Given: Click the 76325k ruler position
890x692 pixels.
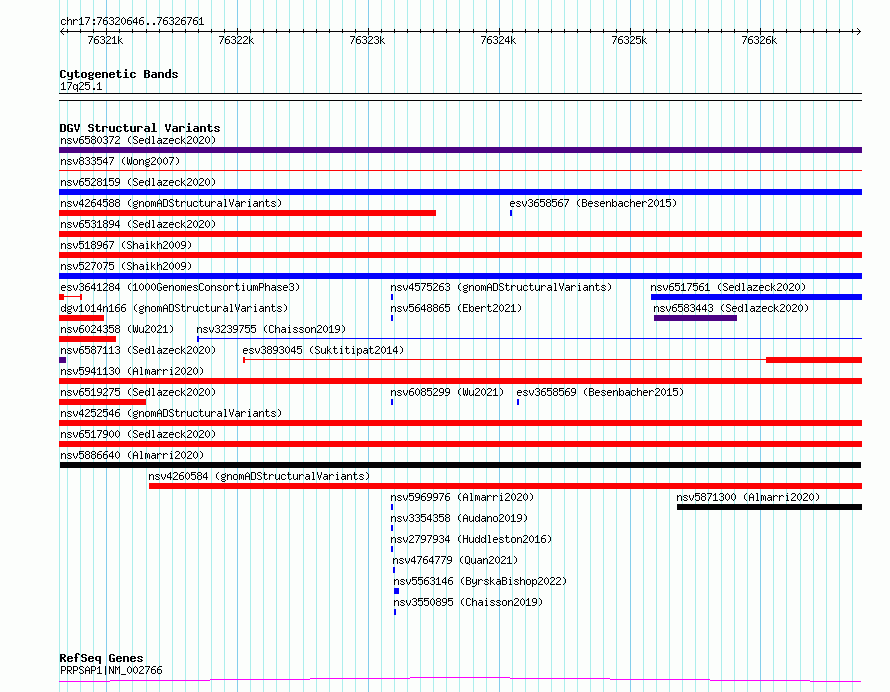Looking at the screenshot, I should click(x=629, y=40).
